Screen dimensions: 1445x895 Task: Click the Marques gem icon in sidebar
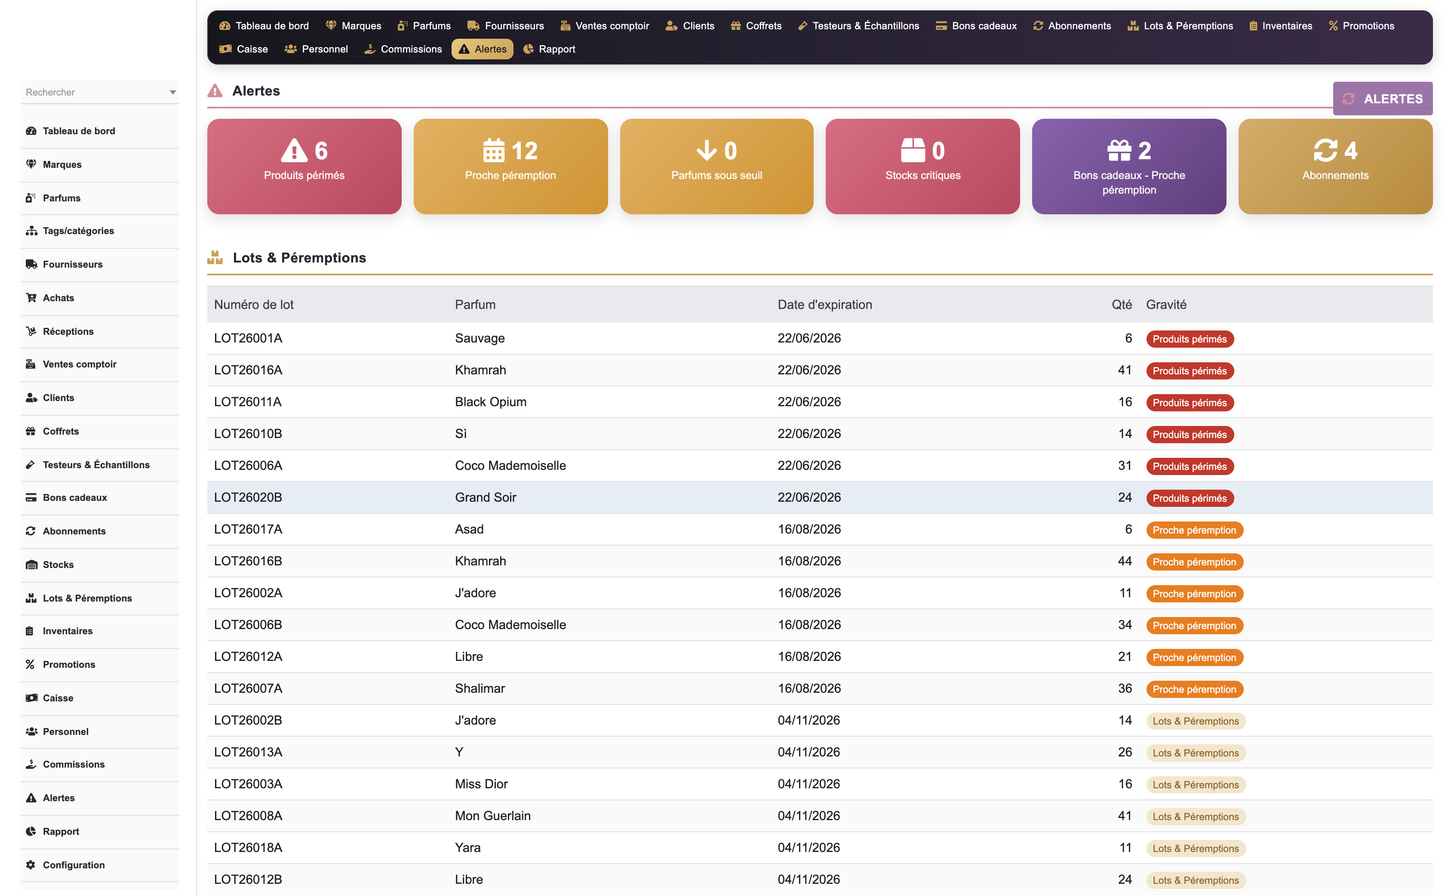point(31,164)
